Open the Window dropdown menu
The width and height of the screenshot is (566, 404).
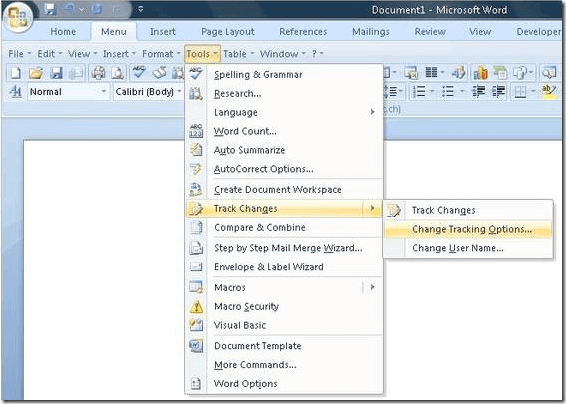(x=283, y=54)
